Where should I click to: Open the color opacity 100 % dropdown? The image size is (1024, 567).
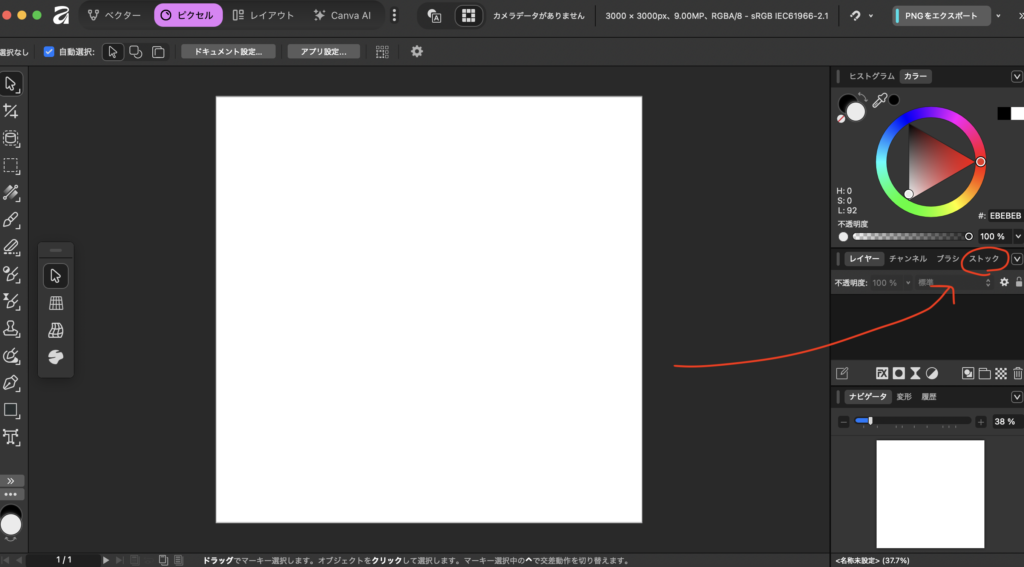click(x=1017, y=236)
